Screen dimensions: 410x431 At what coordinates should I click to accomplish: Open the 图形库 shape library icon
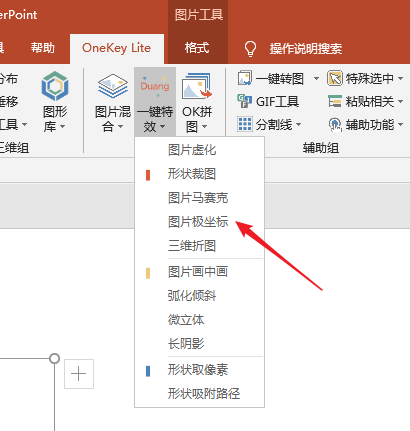(55, 86)
